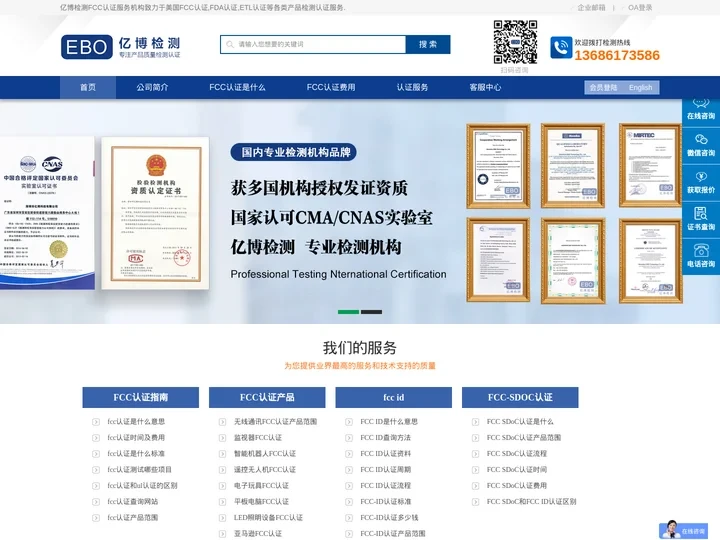Image resolution: width=720 pixels, height=540 pixels.
Task: Click the MIRTEC framed certificate
Action: pos(650,166)
